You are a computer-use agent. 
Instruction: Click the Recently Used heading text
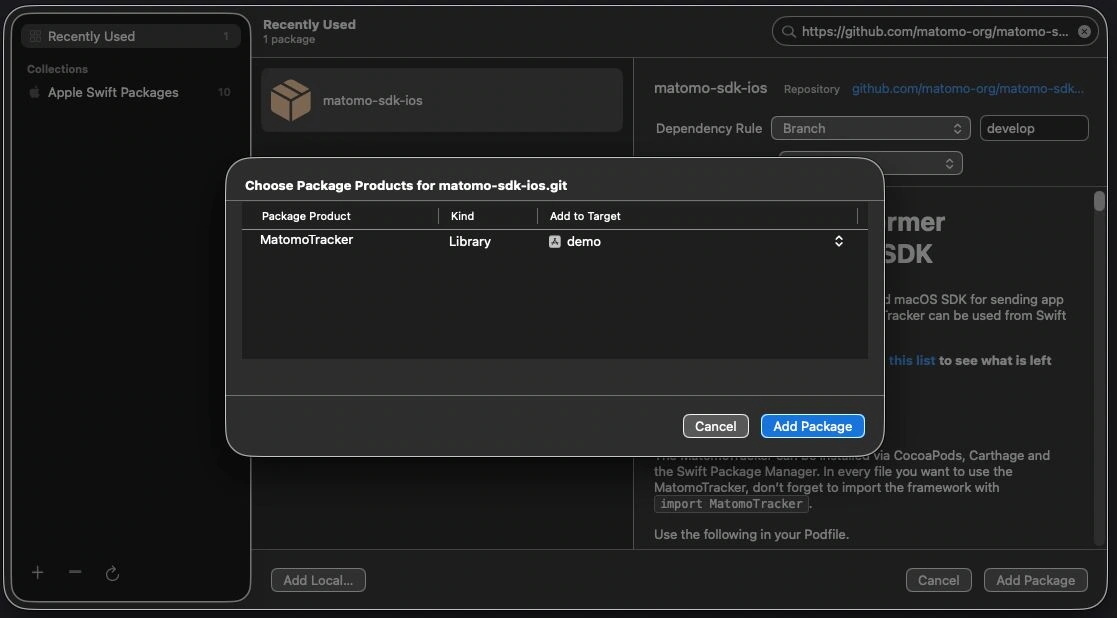coord(309,24)
